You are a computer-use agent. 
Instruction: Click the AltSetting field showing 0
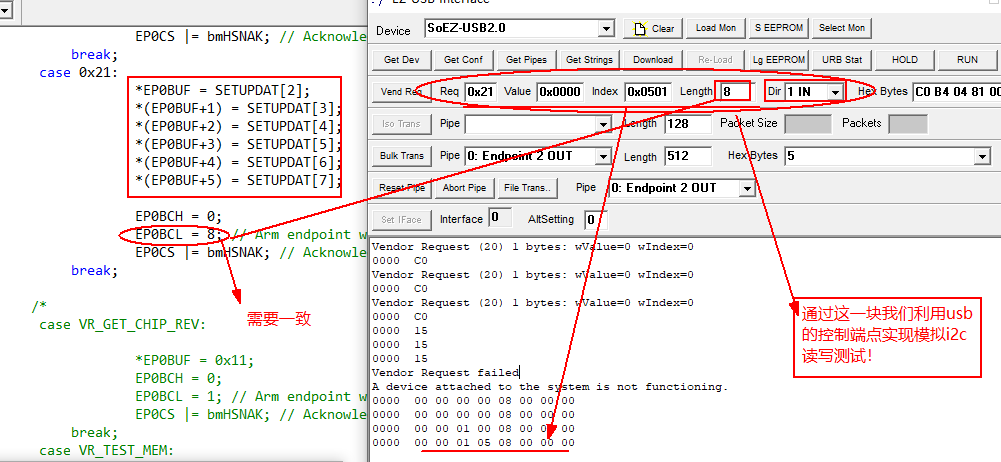[x=595, y=220]
